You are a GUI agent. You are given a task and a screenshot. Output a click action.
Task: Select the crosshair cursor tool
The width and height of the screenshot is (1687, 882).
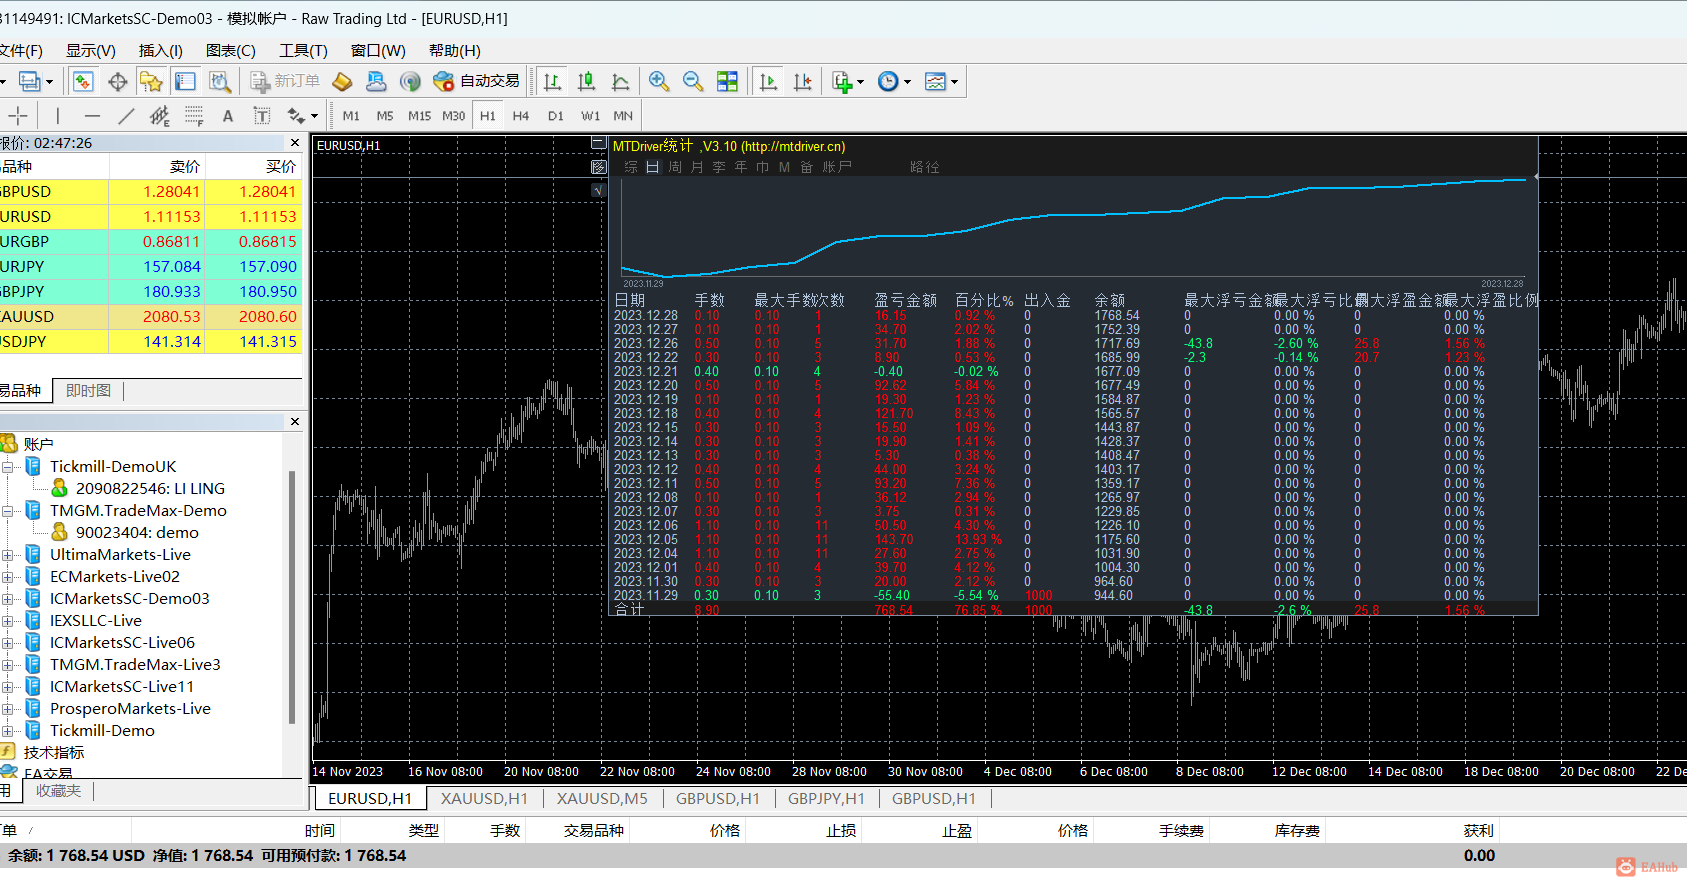pos(18,116)
